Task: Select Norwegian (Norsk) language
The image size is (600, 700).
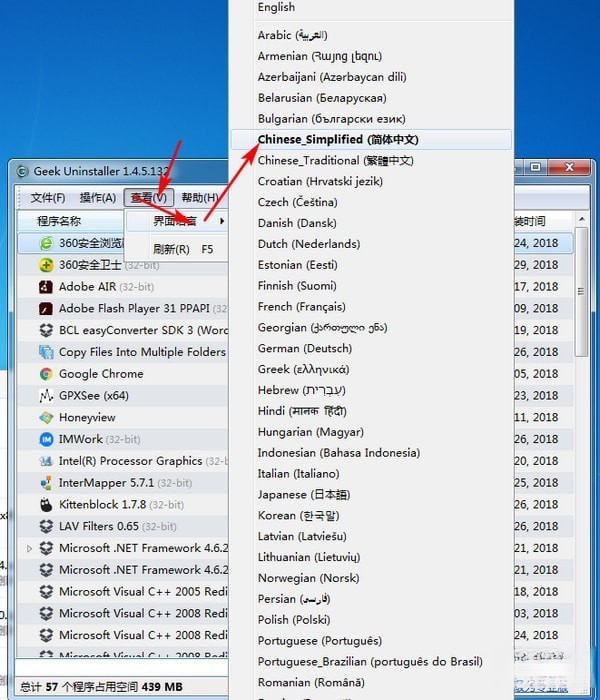Action: point(371,578)
